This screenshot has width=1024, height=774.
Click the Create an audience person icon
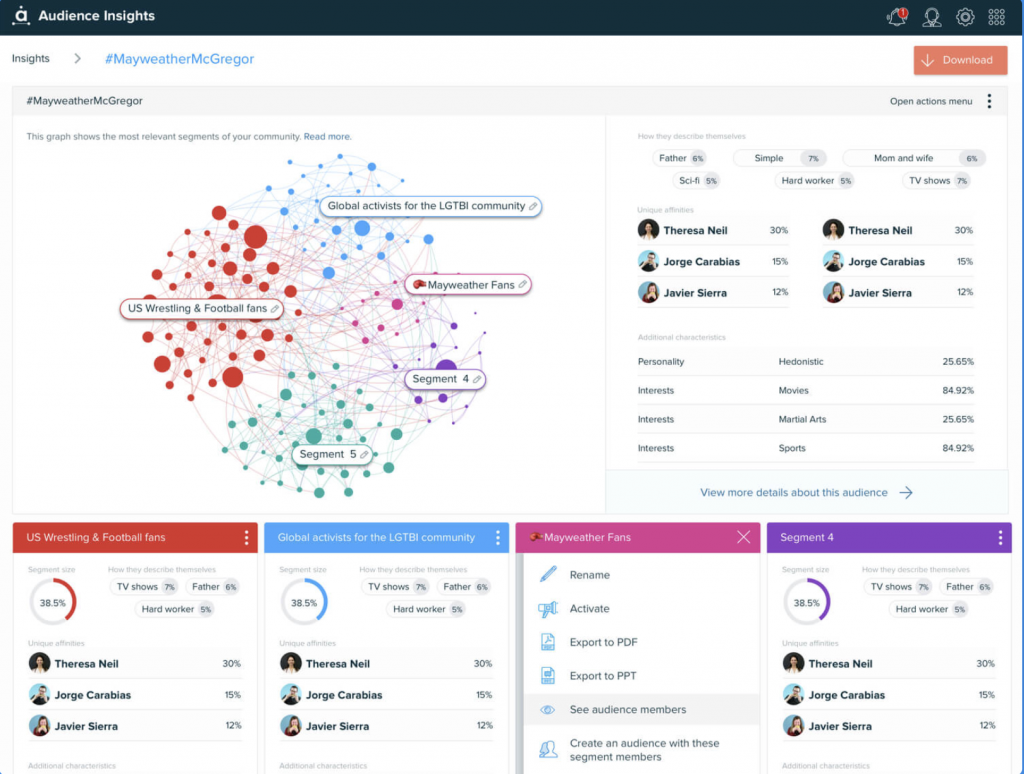click(548, 750)
